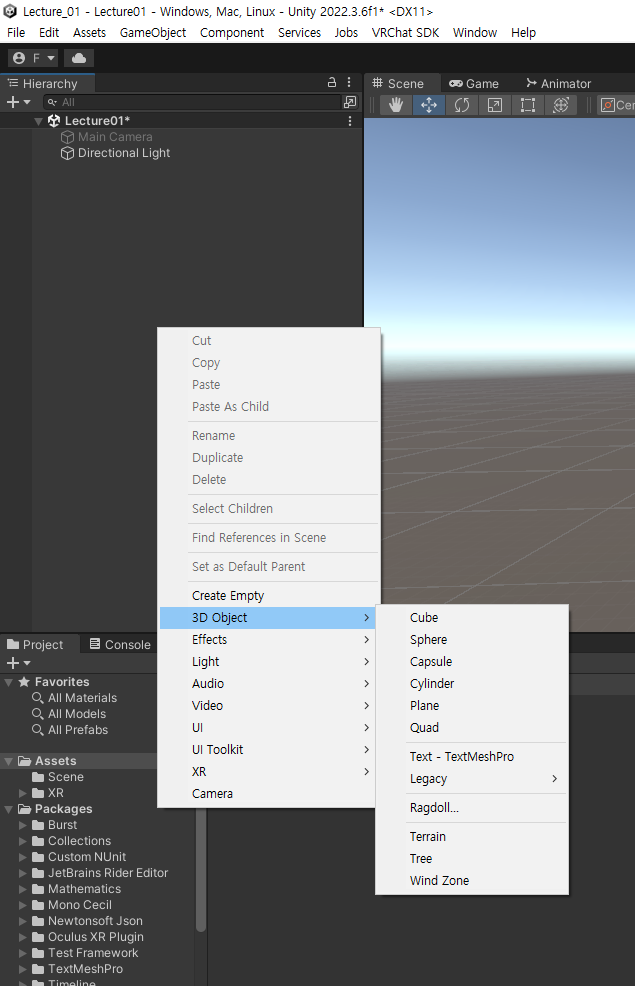
Task: Expand the Audio submenu
Action: point(268,684)
